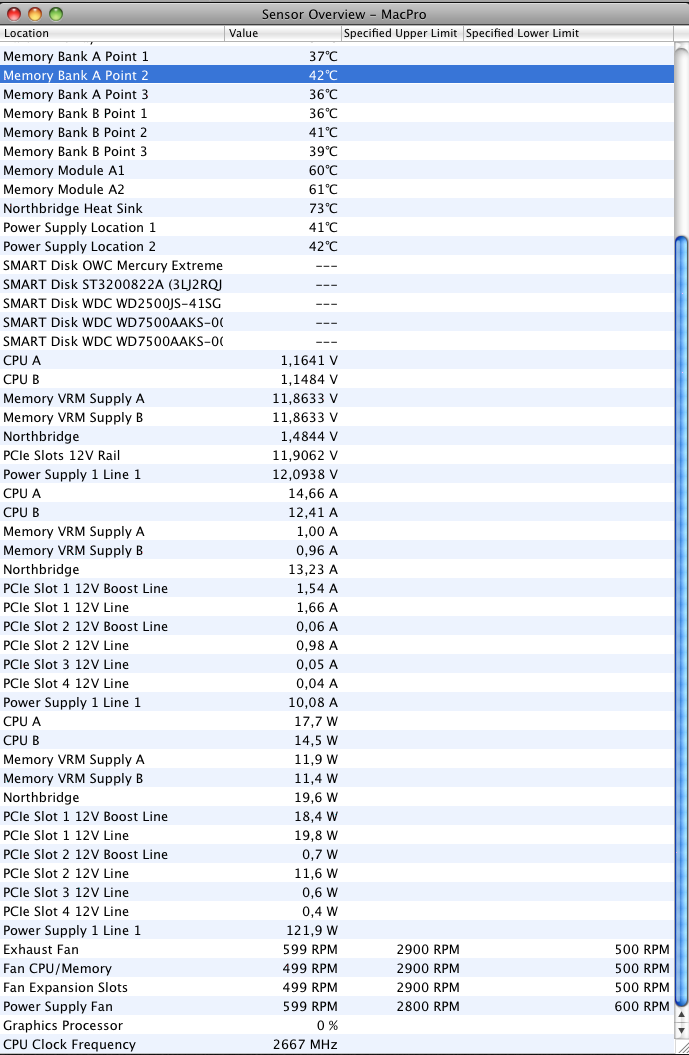Select the Fan CPU/Memory row
This screenshot has width=689, height=1055.
tap(336, 968)
